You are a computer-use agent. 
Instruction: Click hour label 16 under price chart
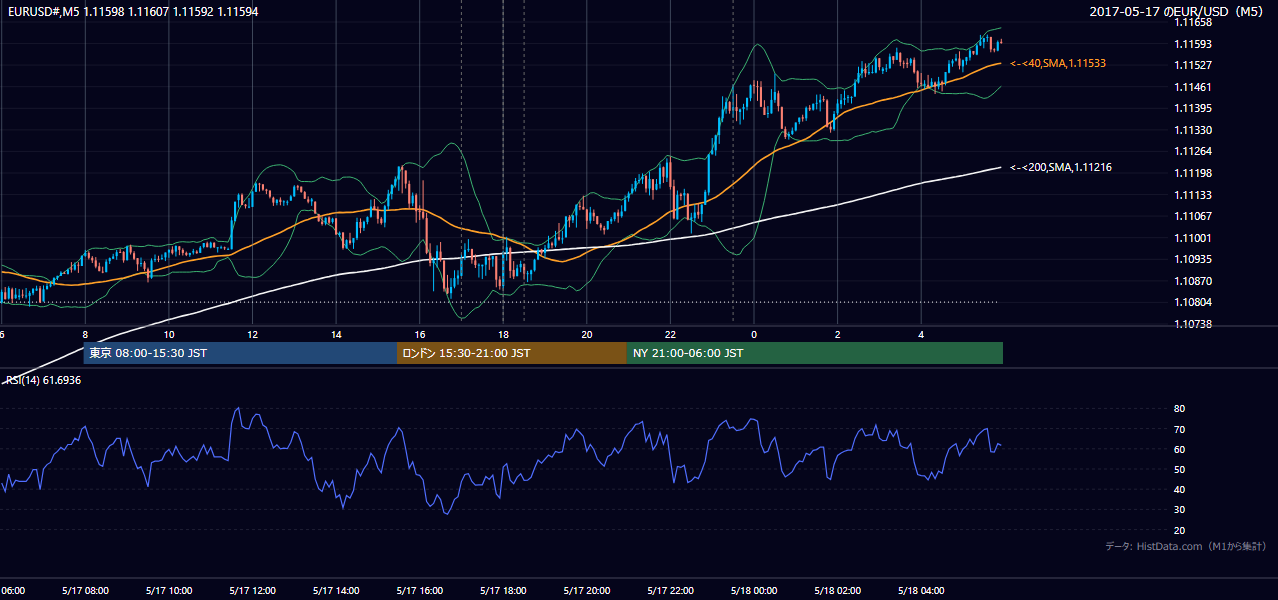[420, 334]
